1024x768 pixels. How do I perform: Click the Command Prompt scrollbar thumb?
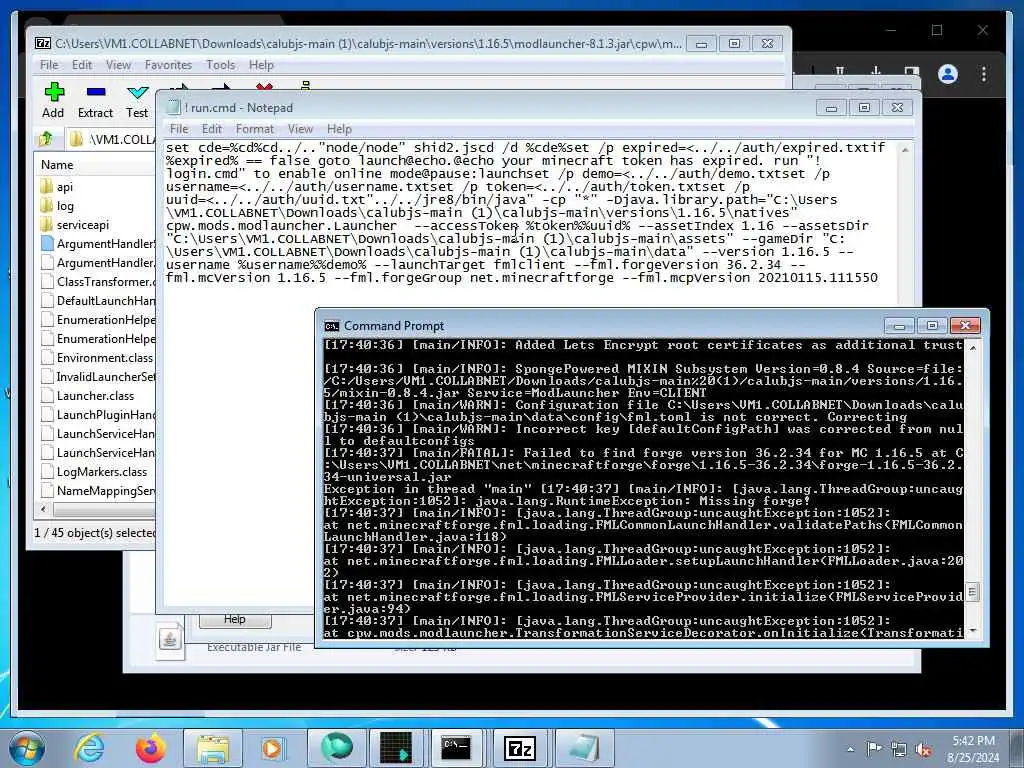972,592
